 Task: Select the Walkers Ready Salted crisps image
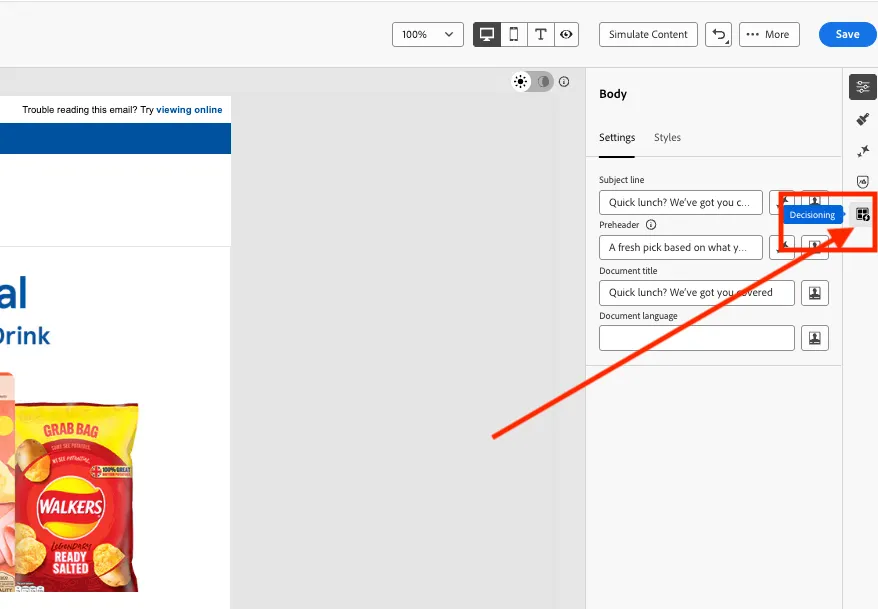point(76,496)
